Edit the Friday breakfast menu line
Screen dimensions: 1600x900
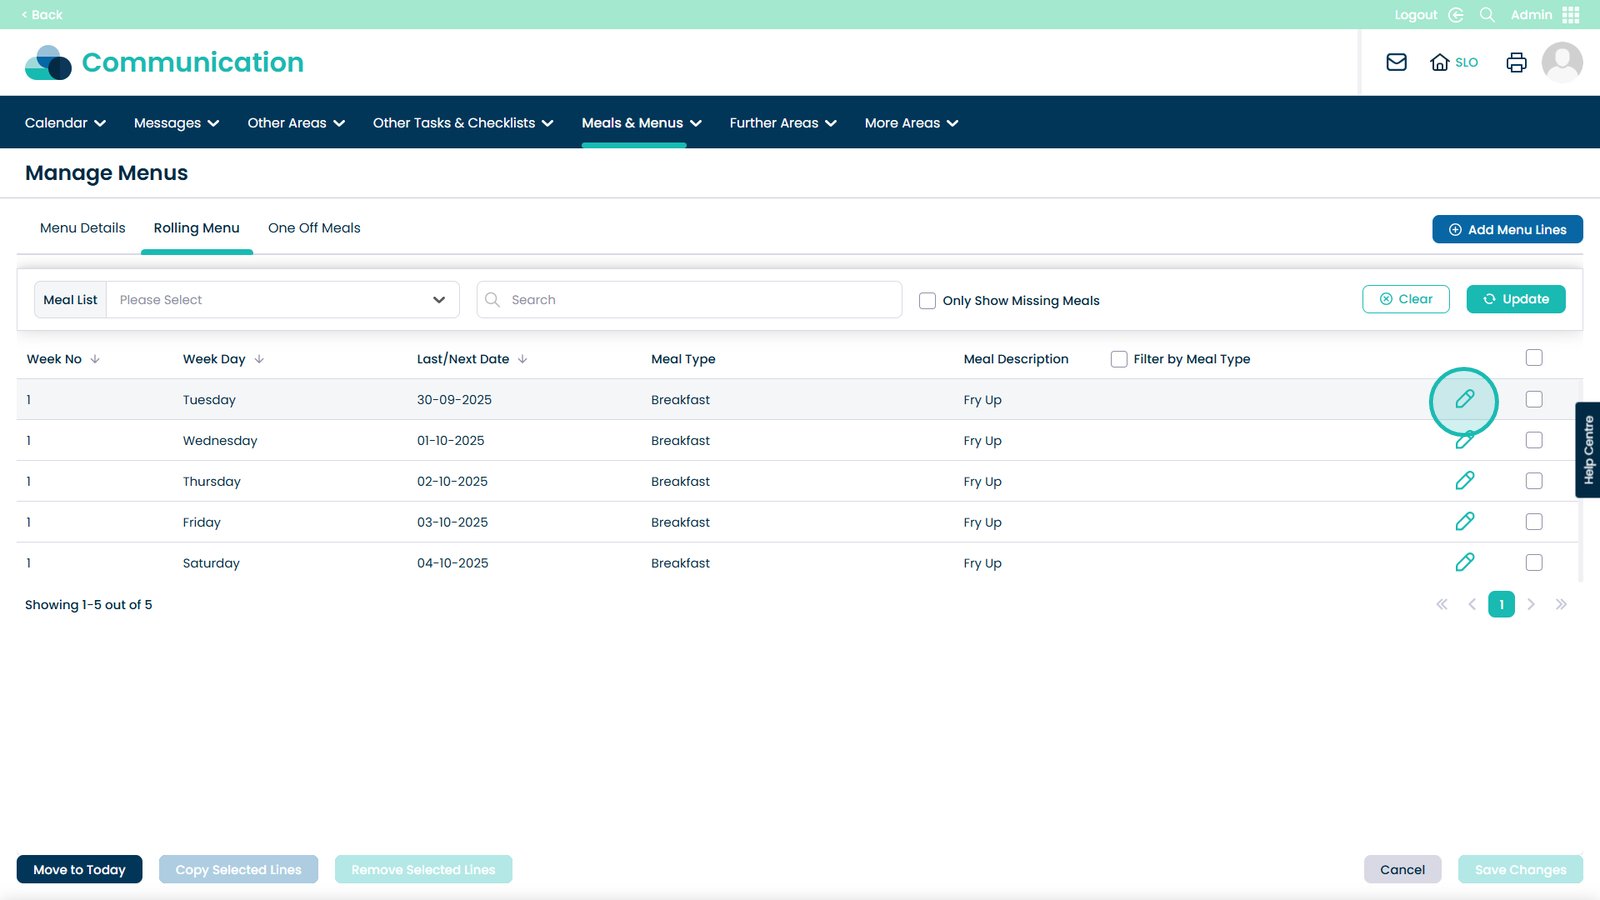1464,522
